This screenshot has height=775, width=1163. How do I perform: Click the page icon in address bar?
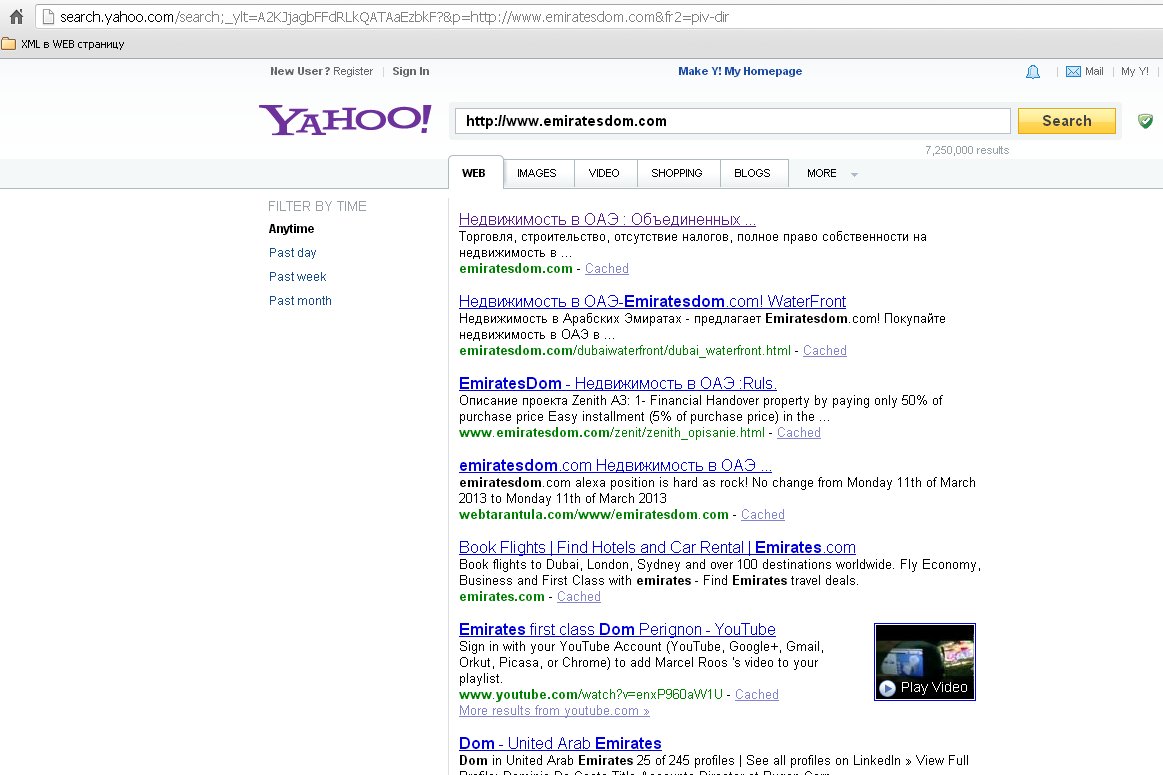(x=48, y=16)
